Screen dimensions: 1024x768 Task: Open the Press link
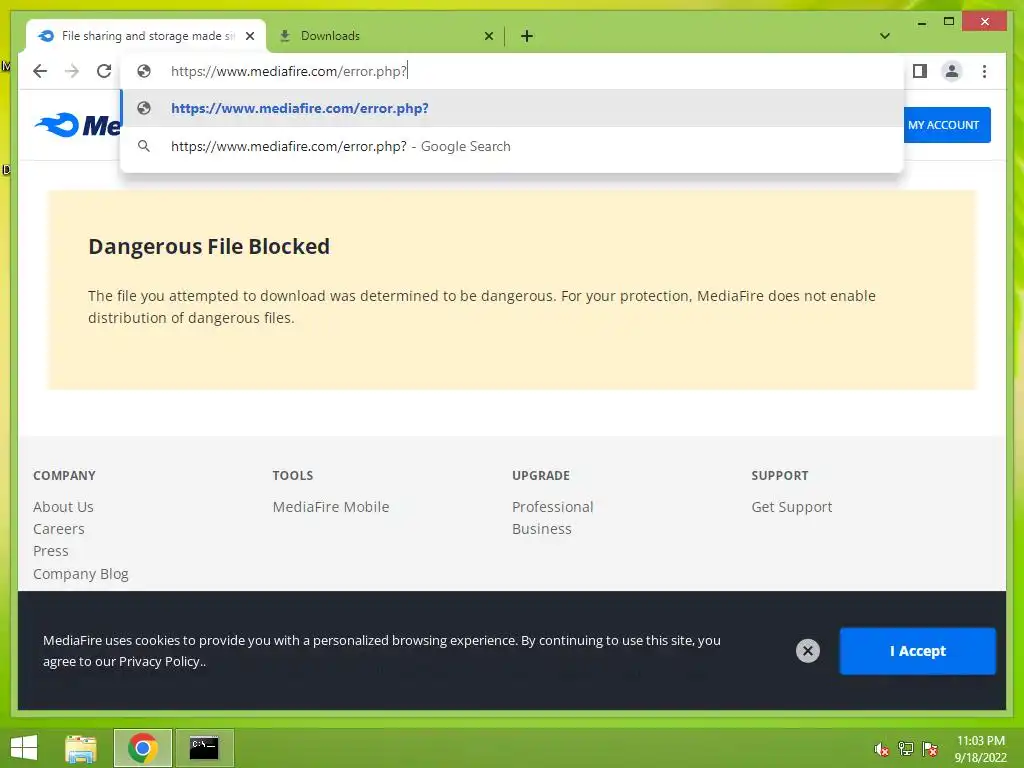51,551
